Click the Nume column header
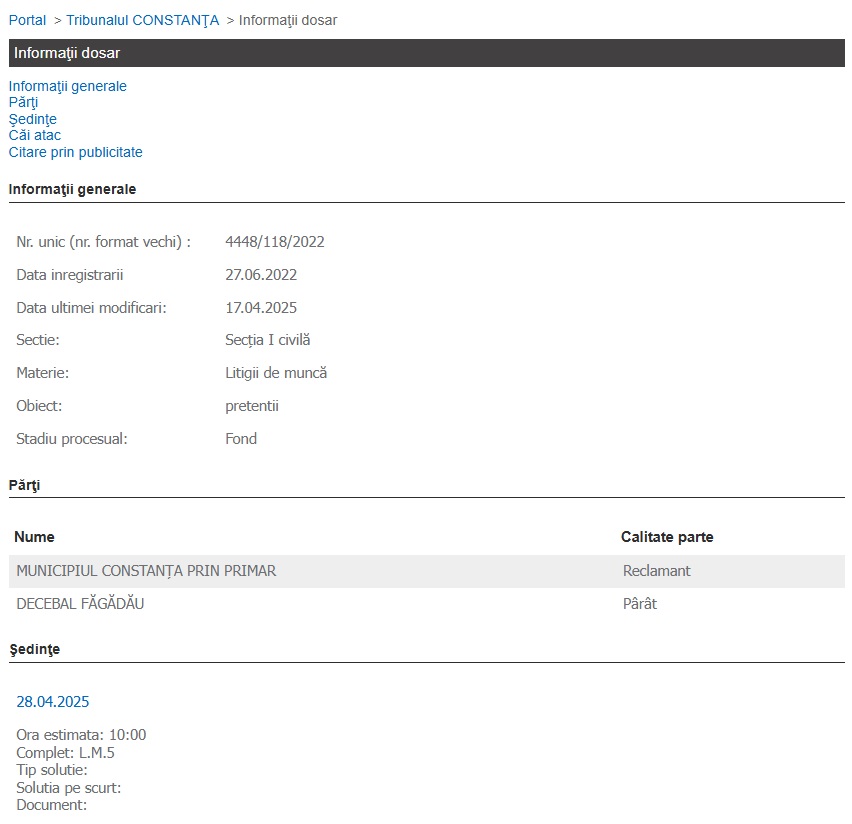Image resolution: width=852 pixels, height=824 pixels. 34,537
